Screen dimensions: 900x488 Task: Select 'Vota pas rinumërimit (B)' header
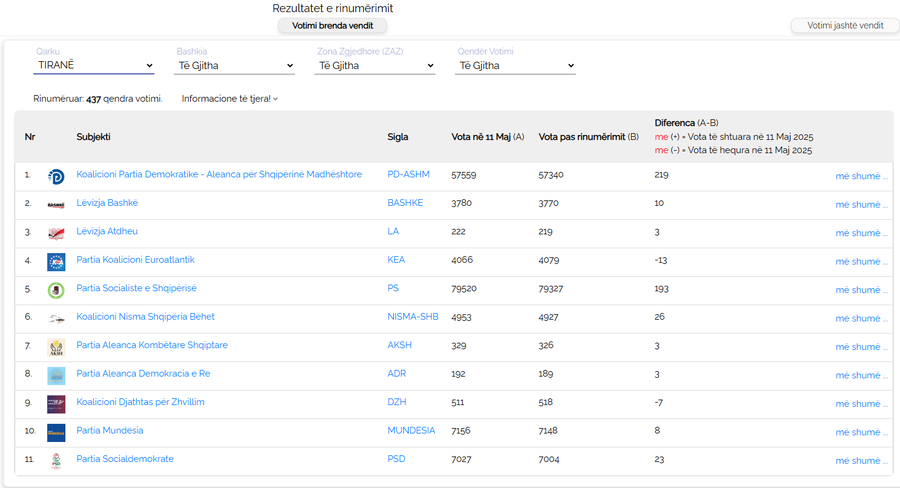click(x=588, y=137)
